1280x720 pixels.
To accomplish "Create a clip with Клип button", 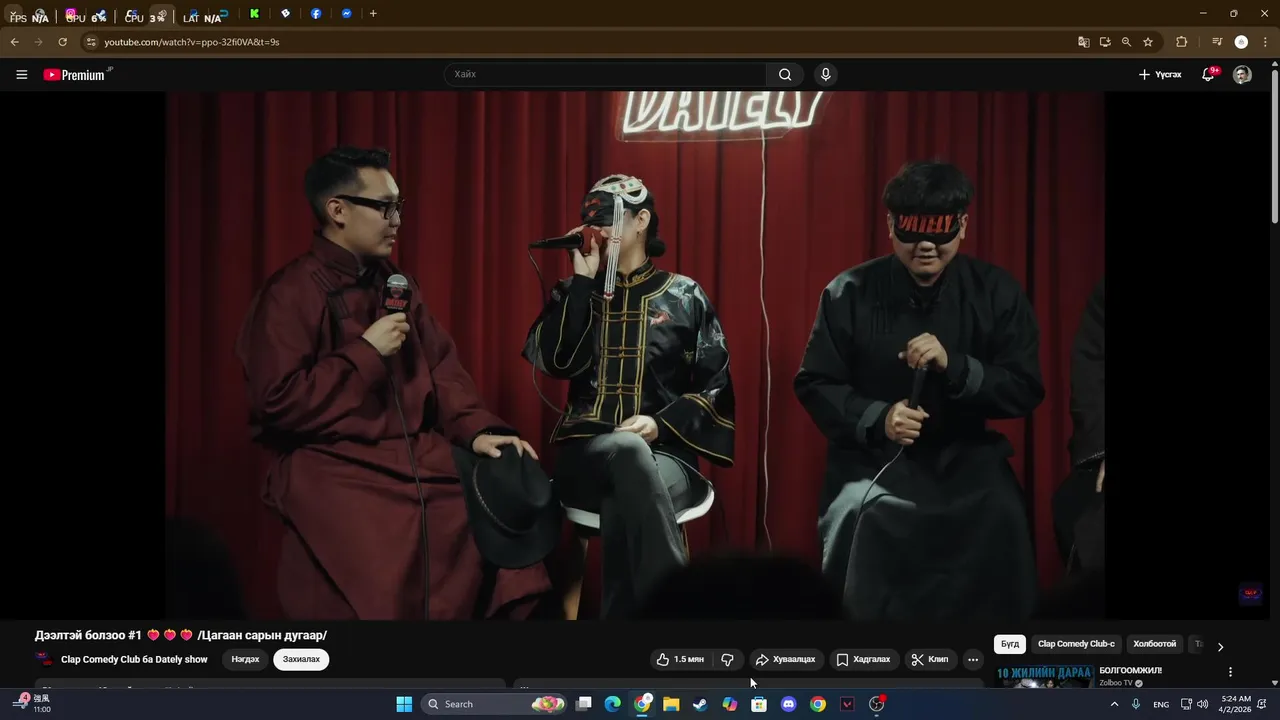I will 930,660.
